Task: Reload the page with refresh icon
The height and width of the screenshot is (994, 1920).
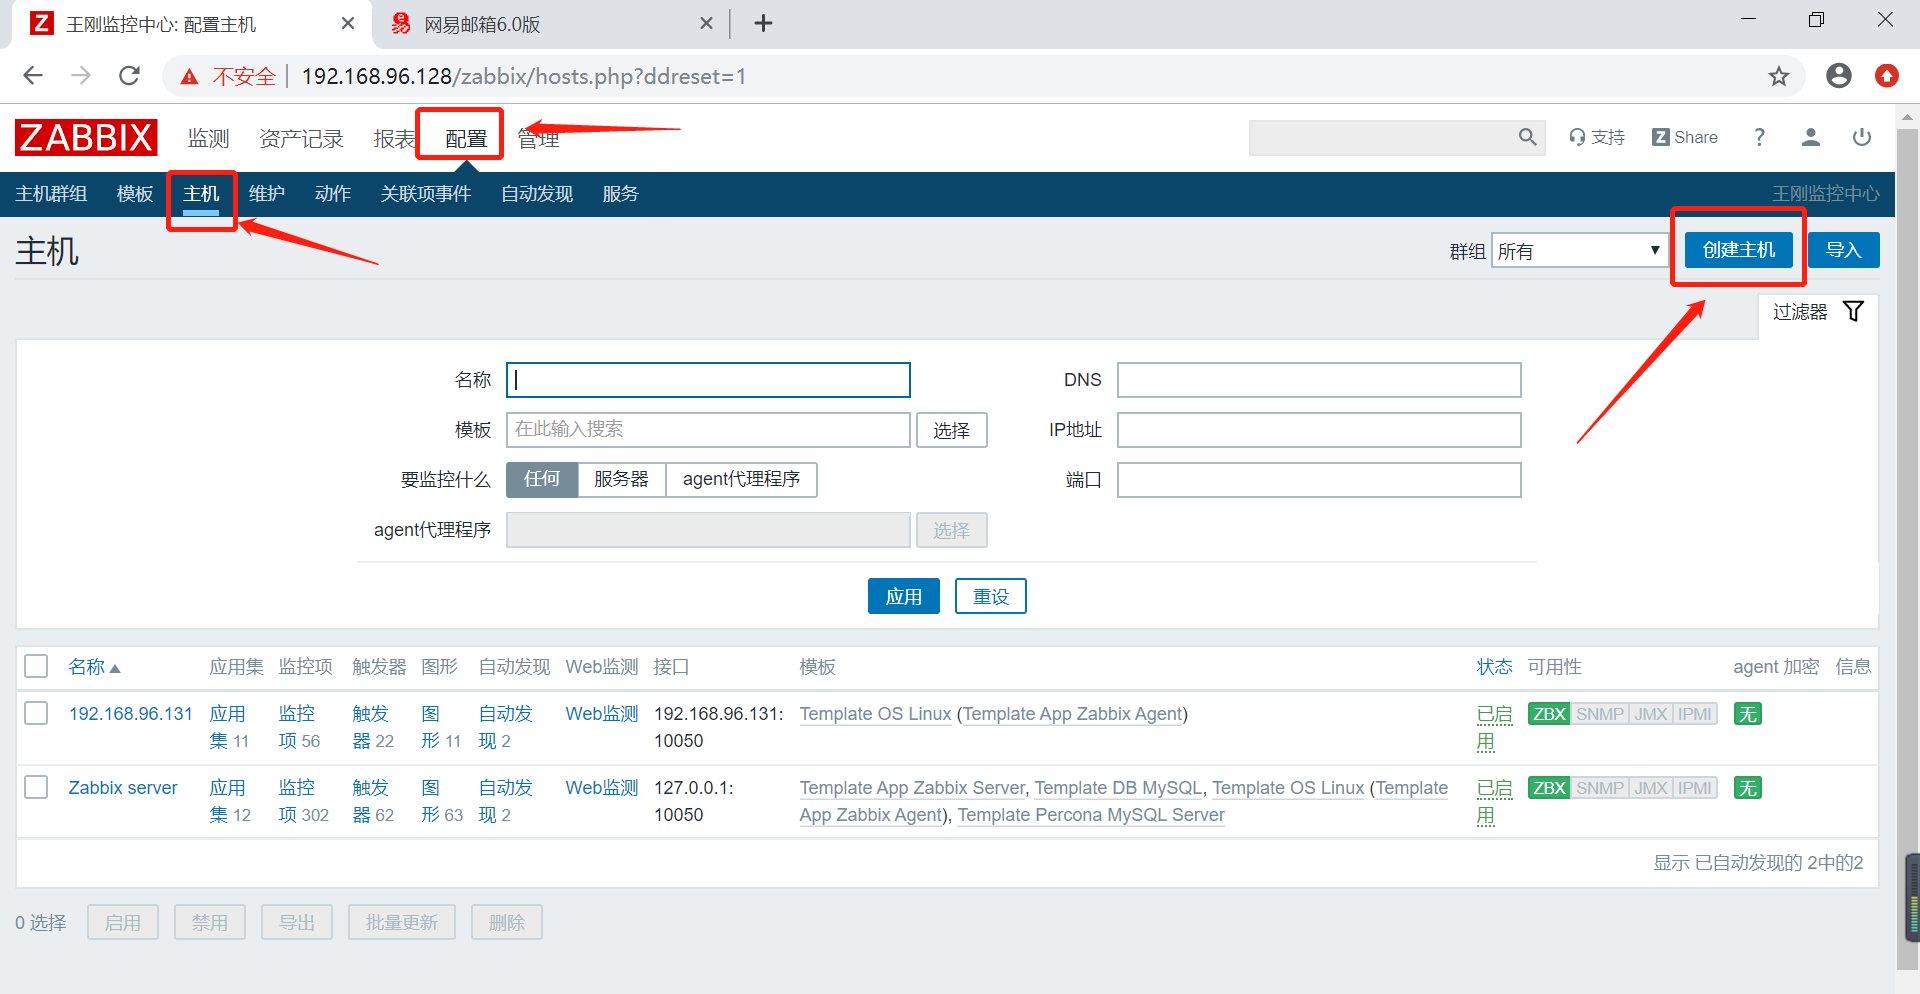Action: (x=129, y=76)
